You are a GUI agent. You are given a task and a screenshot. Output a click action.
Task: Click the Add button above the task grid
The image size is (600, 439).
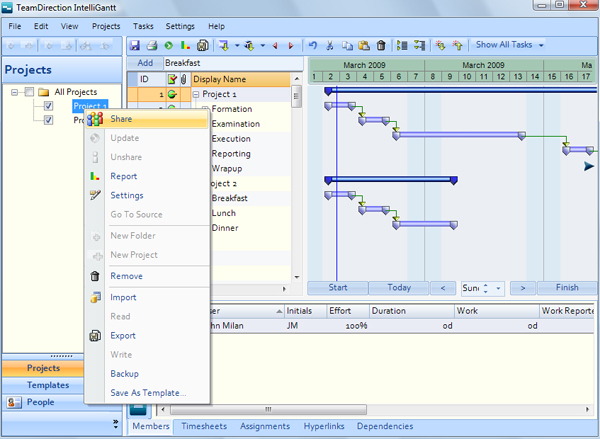click(x=145, y=63)
